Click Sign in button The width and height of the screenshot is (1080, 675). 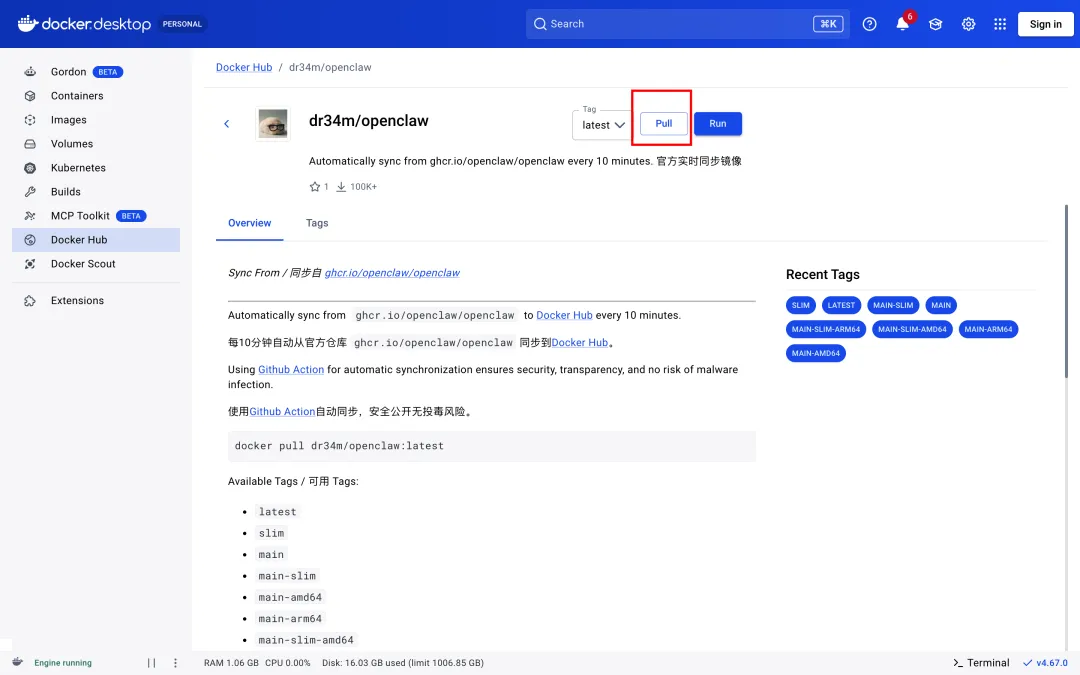(1046, 24)
